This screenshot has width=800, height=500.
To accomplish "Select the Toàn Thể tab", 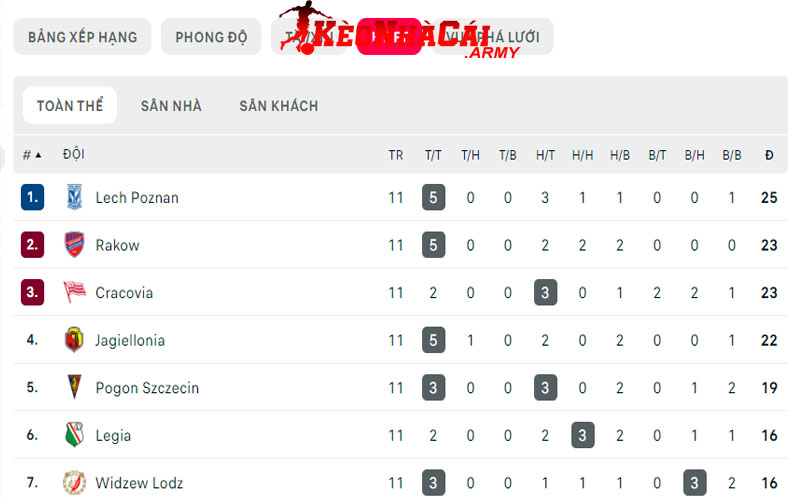I will (70, 106).
